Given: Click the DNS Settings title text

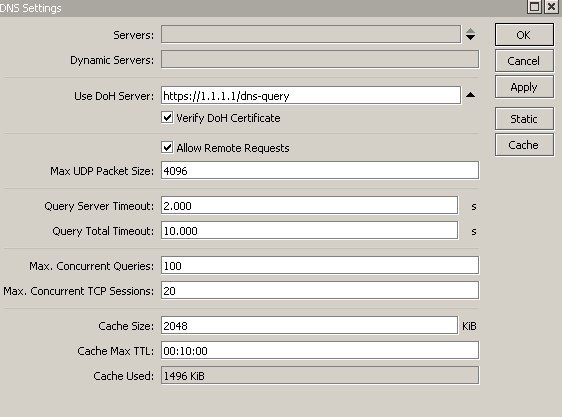Looking at the screenshot, I should (31, 8).
